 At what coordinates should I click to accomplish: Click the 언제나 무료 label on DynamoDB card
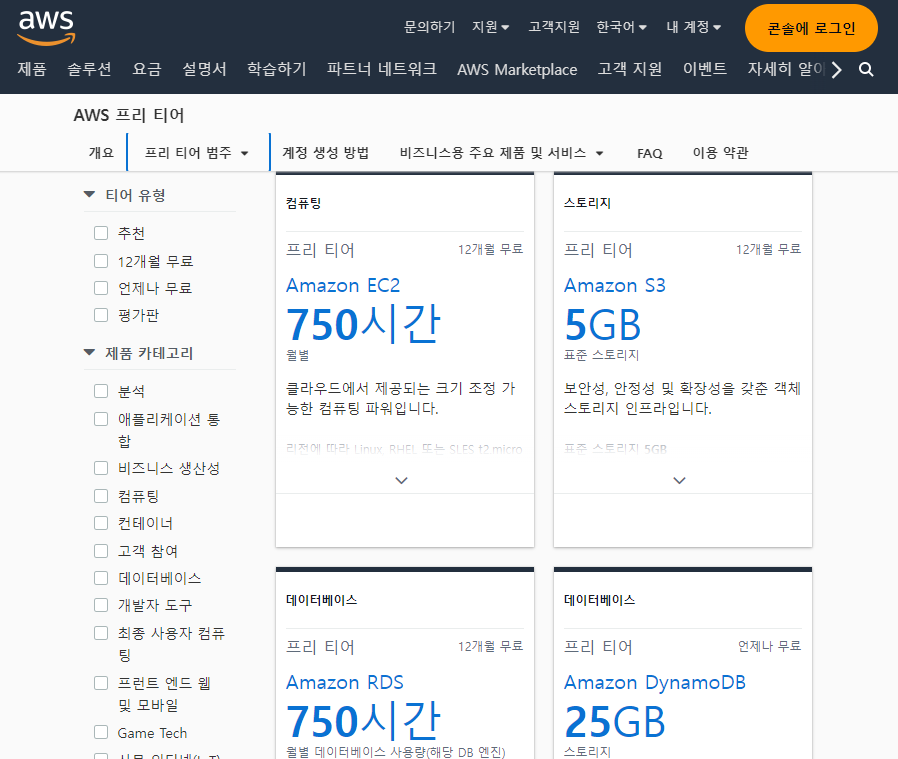click(769, 646)
